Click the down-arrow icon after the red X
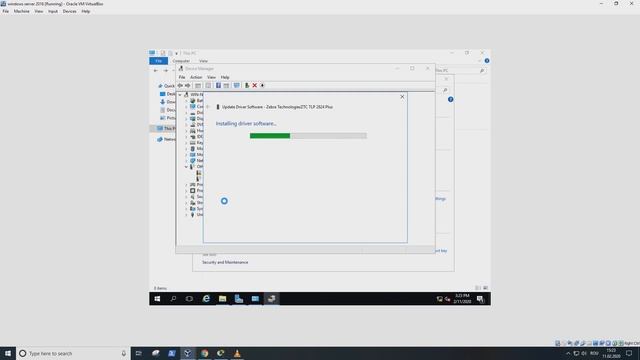Image resolution: width=640 pixels, height=360 pixels. click(x=262, y=85)
